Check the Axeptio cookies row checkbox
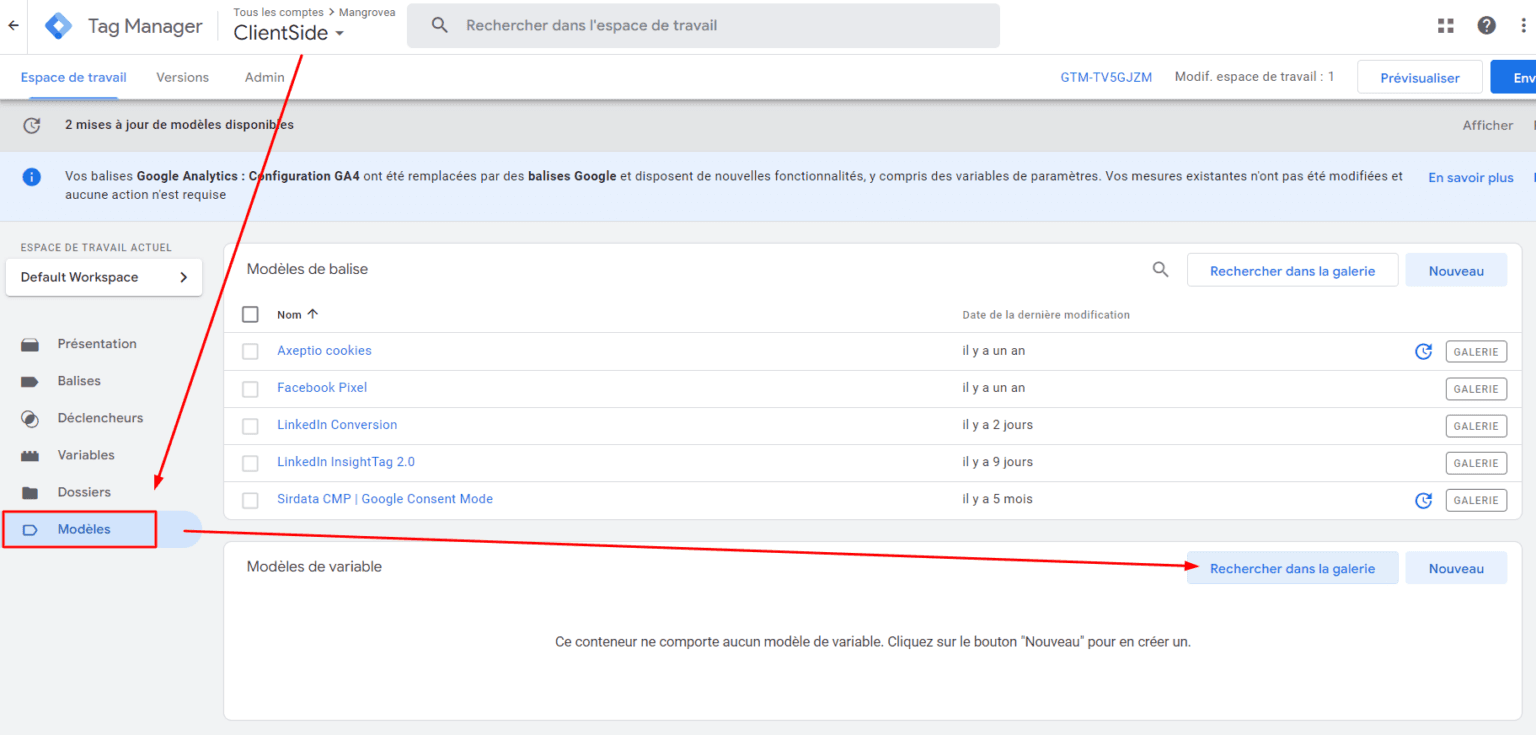This screenshot has width=1536, height=735. click(250, 352)
